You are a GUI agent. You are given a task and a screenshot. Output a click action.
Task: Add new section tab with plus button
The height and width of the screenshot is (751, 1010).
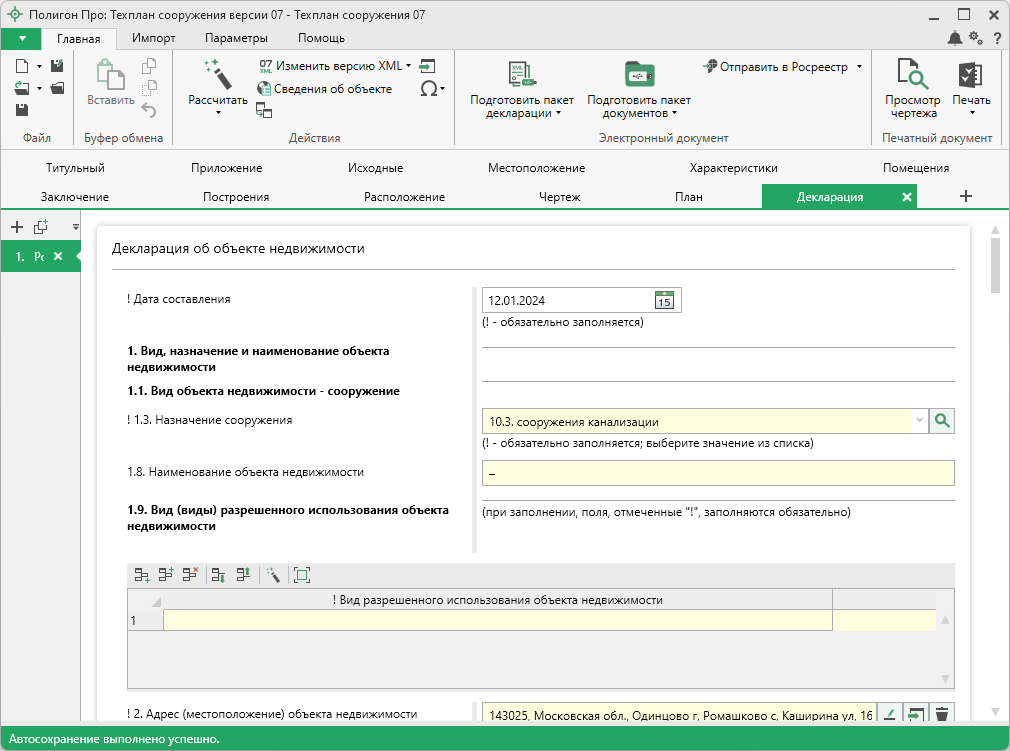coord(965,197)
